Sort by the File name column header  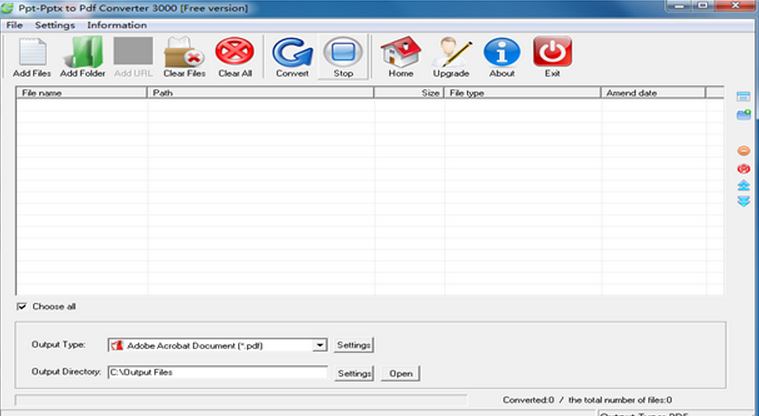coord(81,92)
